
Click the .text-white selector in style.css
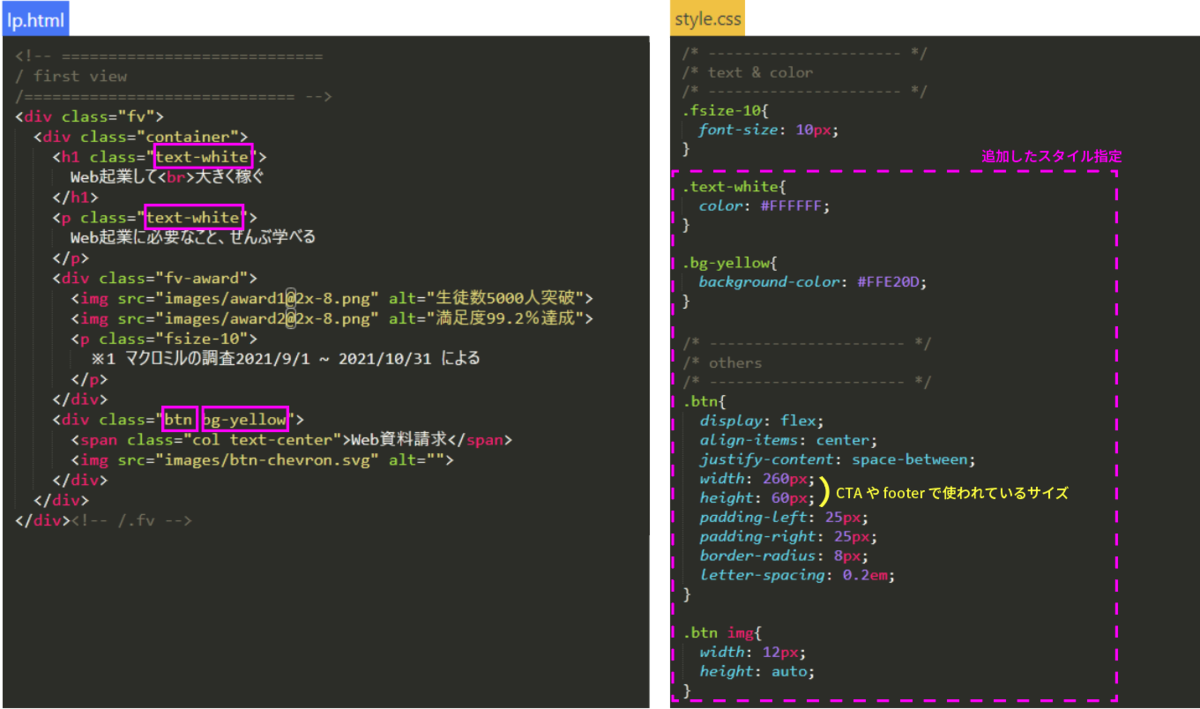(x=731, y=187)
